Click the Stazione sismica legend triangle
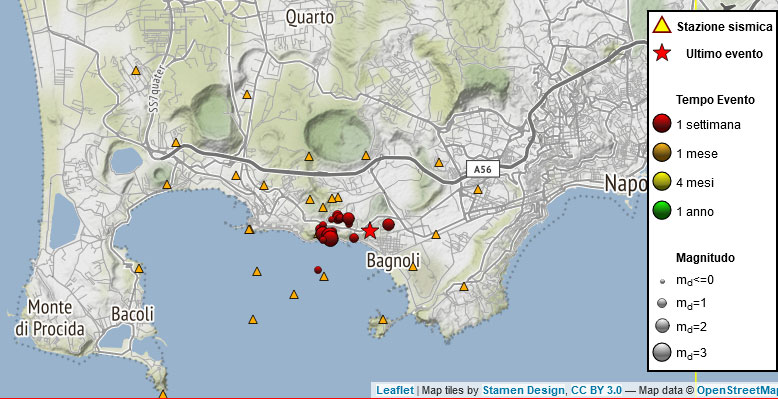Screen dimensions: 778x399 click(662, 25)
